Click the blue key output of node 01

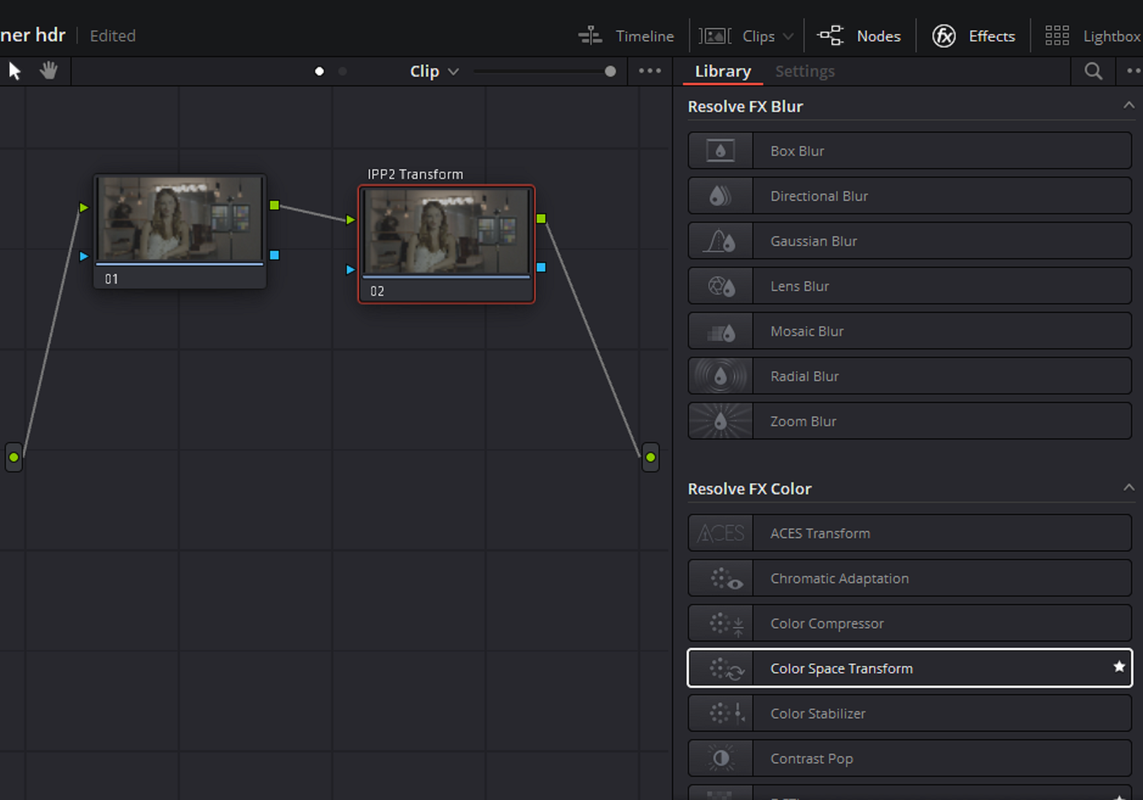[x=274, y=255]
